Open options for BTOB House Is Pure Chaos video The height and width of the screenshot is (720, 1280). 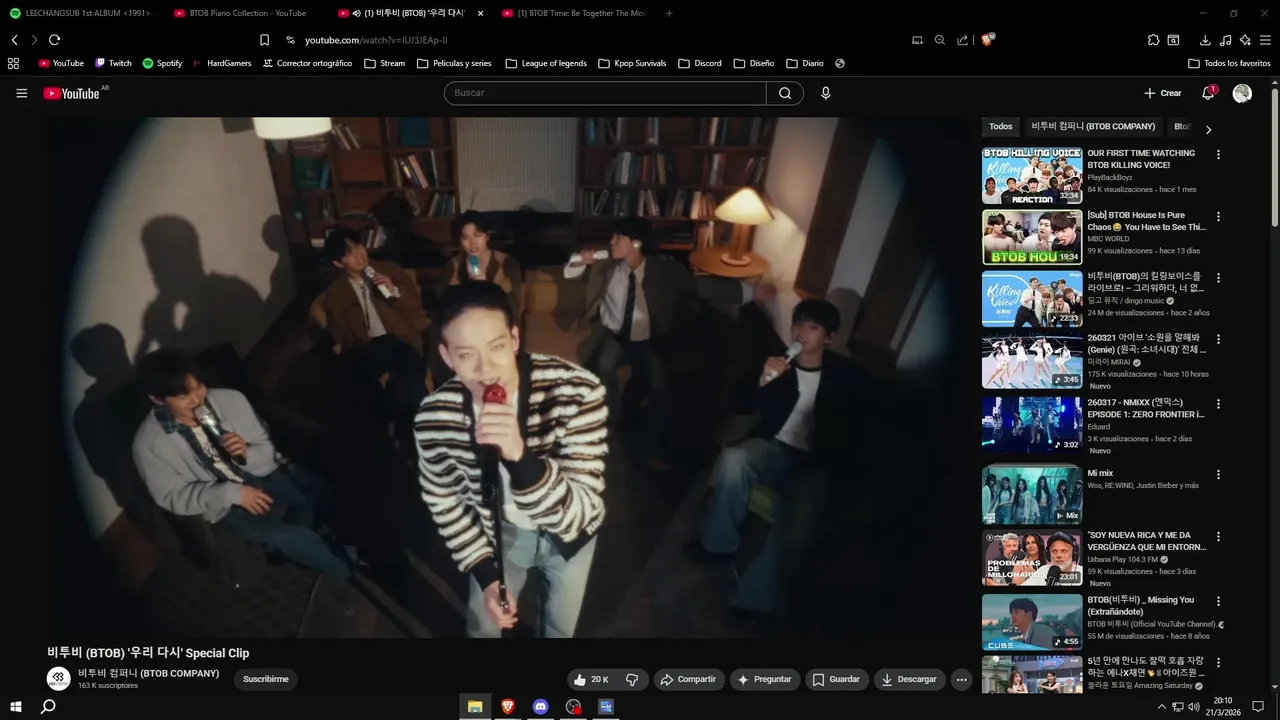click(x=1218, y=217)
